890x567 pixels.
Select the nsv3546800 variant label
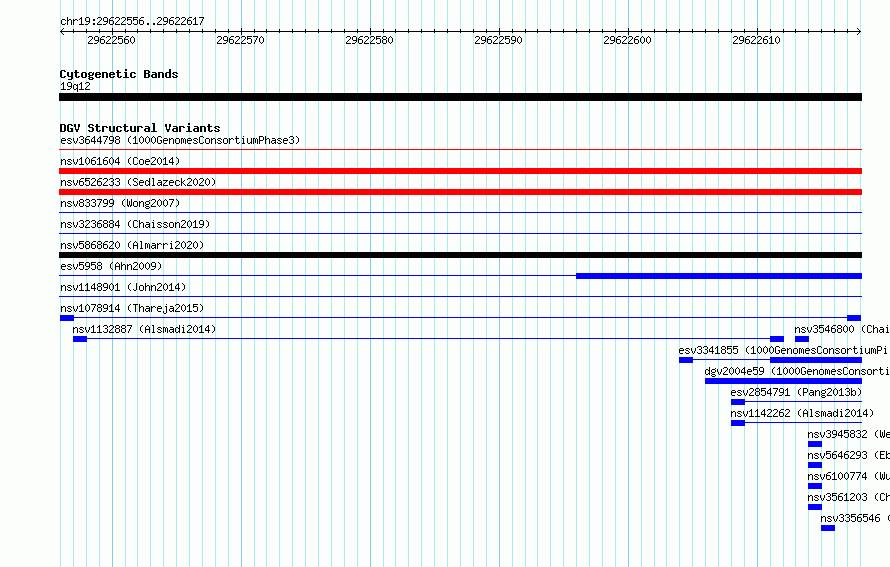pyautogui.click(x=842, y=329)
